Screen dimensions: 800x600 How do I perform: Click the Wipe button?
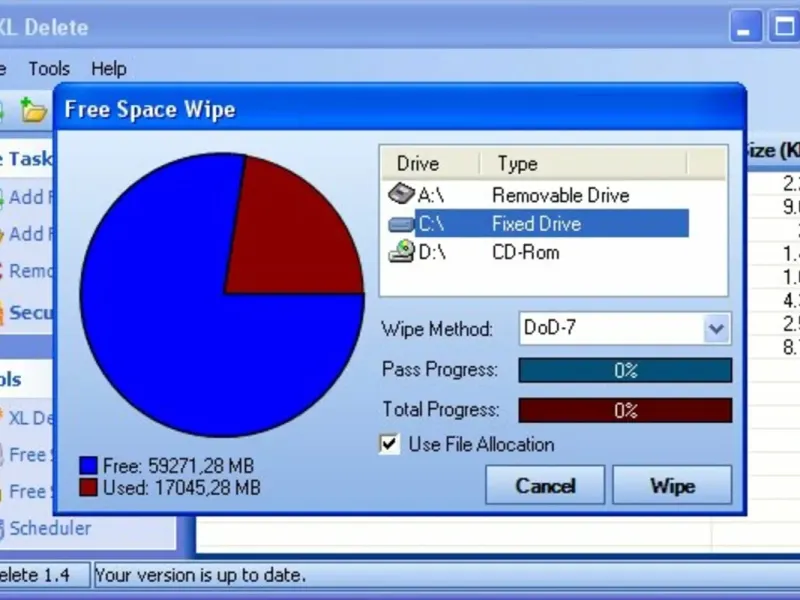coord(672,485)
